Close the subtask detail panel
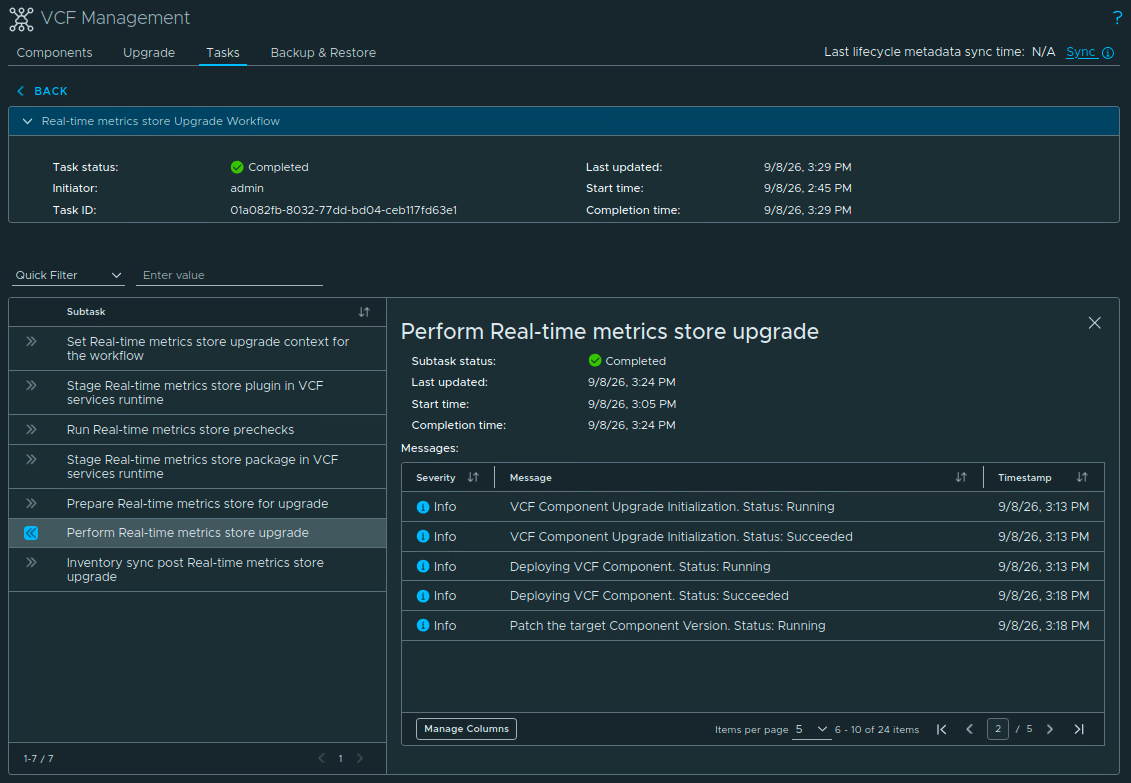This screenshot has height=783, width=1131. (x=1094, y=323)
